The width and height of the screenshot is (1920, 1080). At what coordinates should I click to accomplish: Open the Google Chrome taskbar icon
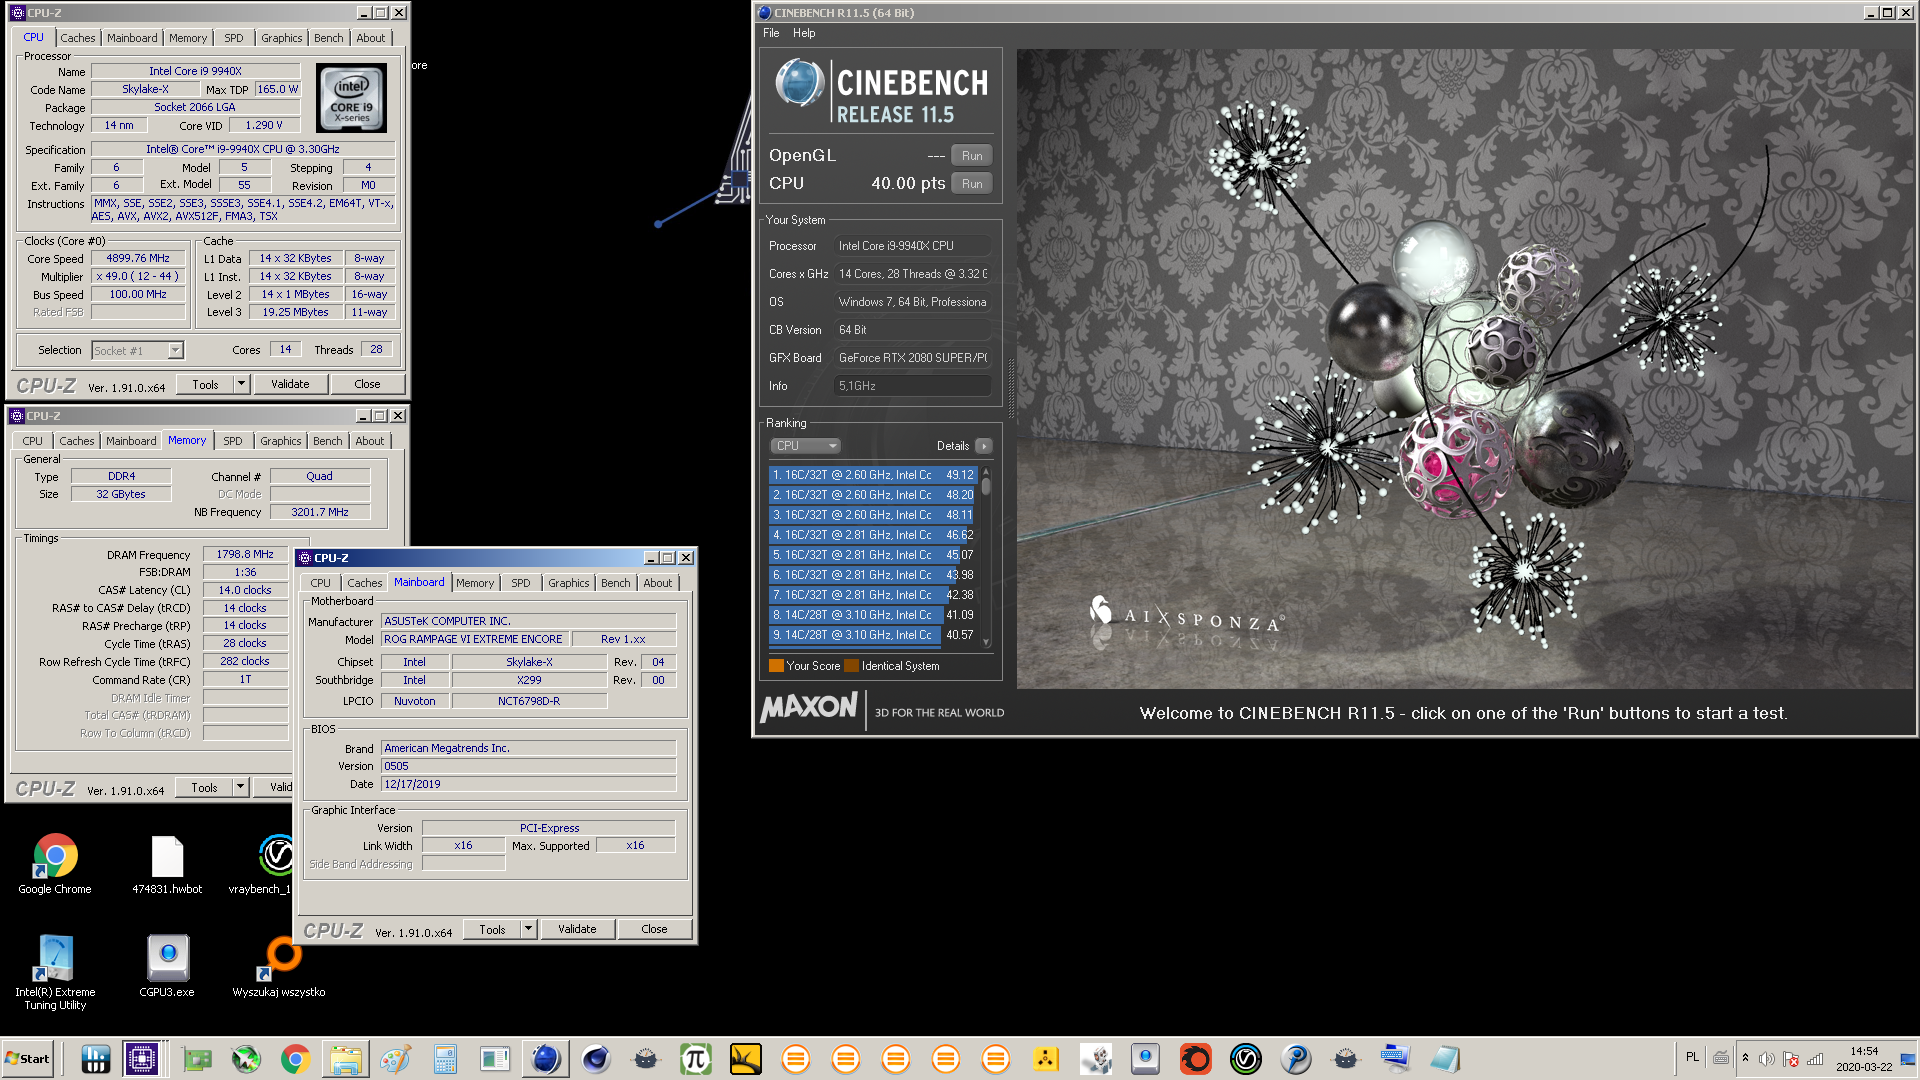(295, 1058)
